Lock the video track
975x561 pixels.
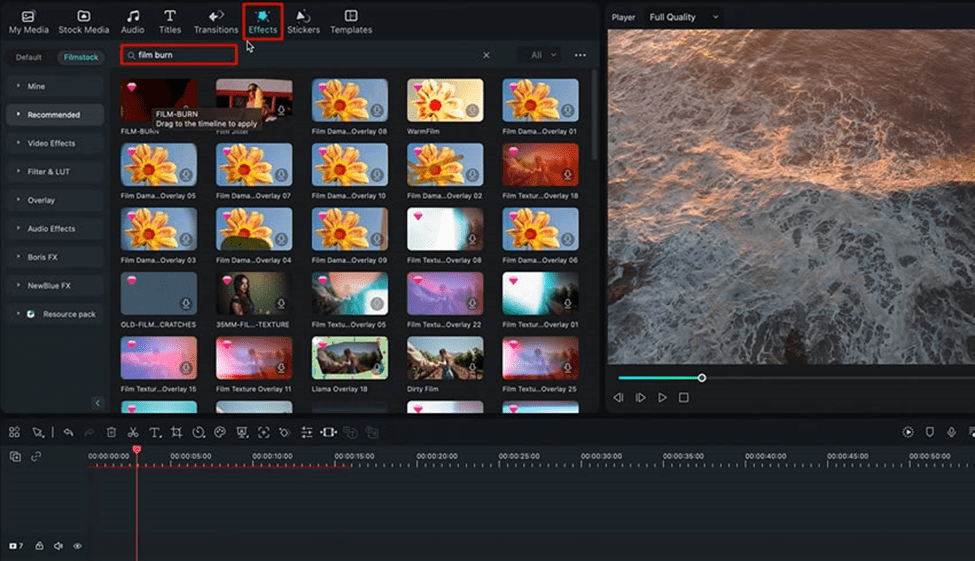click(39, 545)
